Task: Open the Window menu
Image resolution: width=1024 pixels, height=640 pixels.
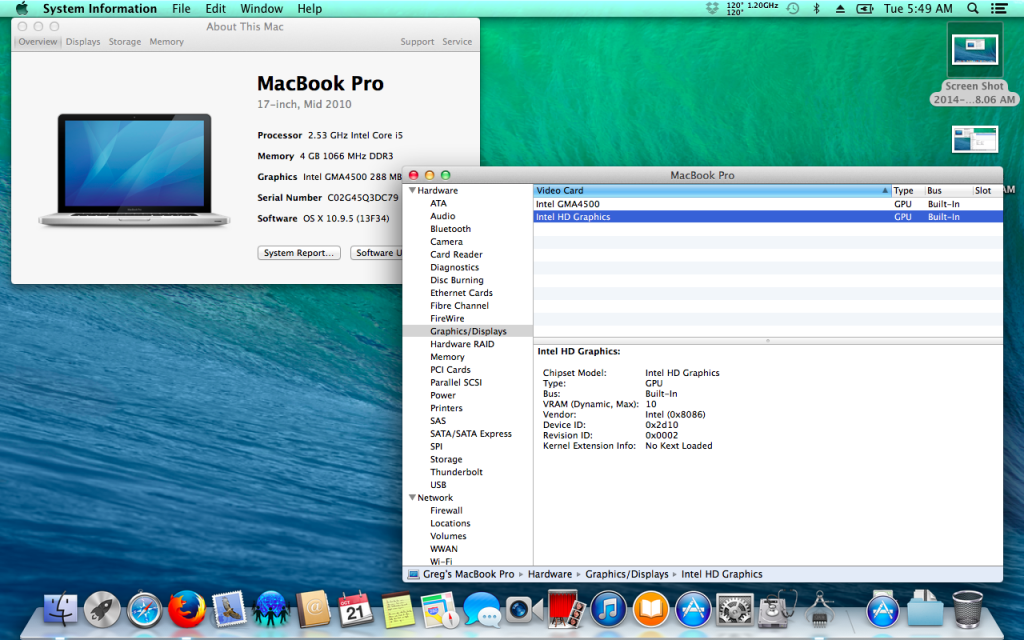Action: point(261,8)
